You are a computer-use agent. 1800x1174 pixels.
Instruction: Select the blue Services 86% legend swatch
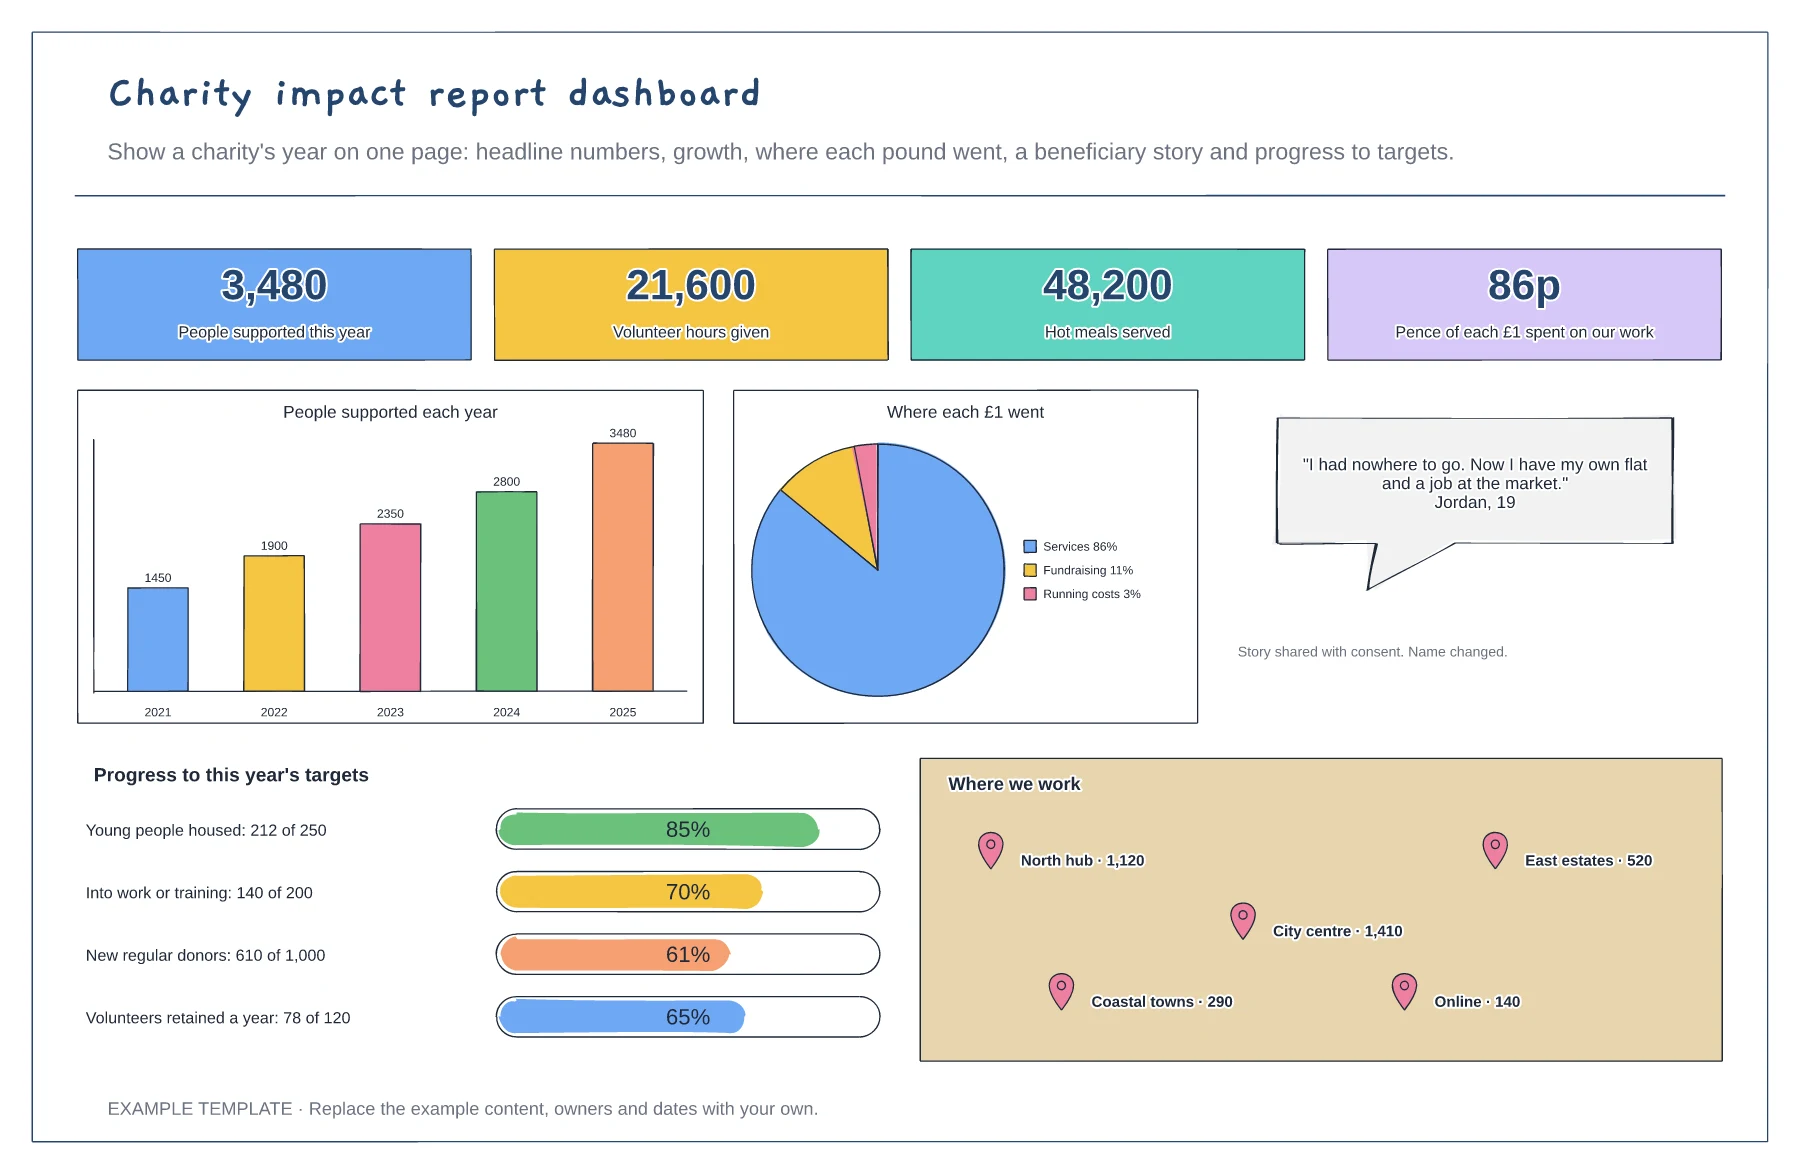click(x=1030, y=547)
